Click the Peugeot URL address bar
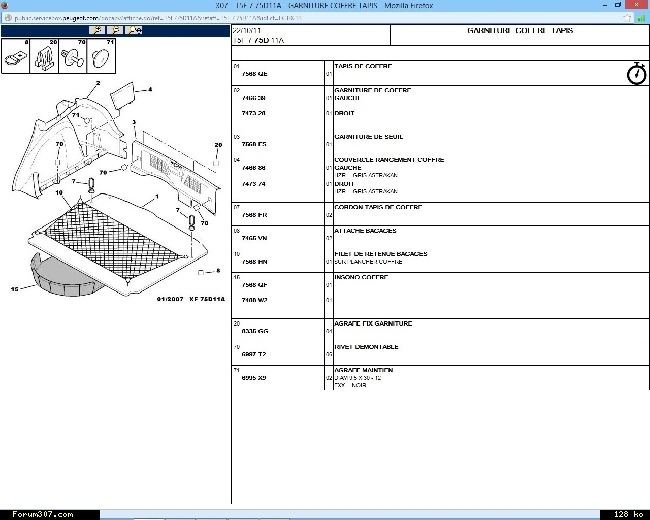 (x=315, y=18)
